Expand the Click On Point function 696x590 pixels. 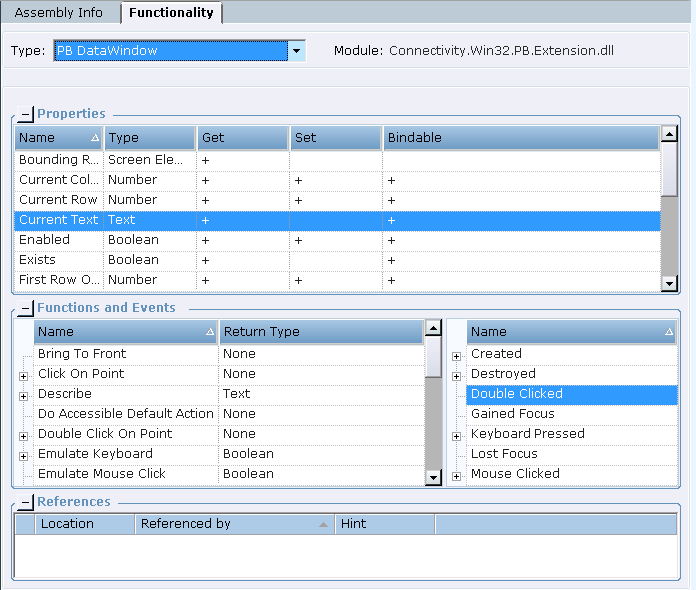click(24, 376)
